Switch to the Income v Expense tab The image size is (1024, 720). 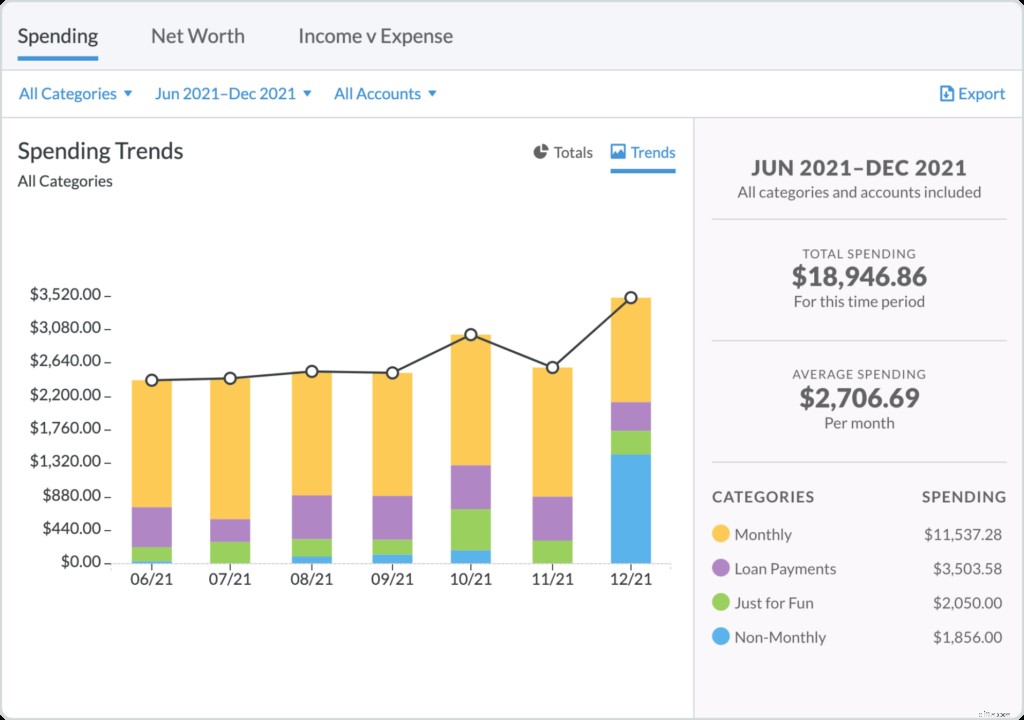click(374, 36)
